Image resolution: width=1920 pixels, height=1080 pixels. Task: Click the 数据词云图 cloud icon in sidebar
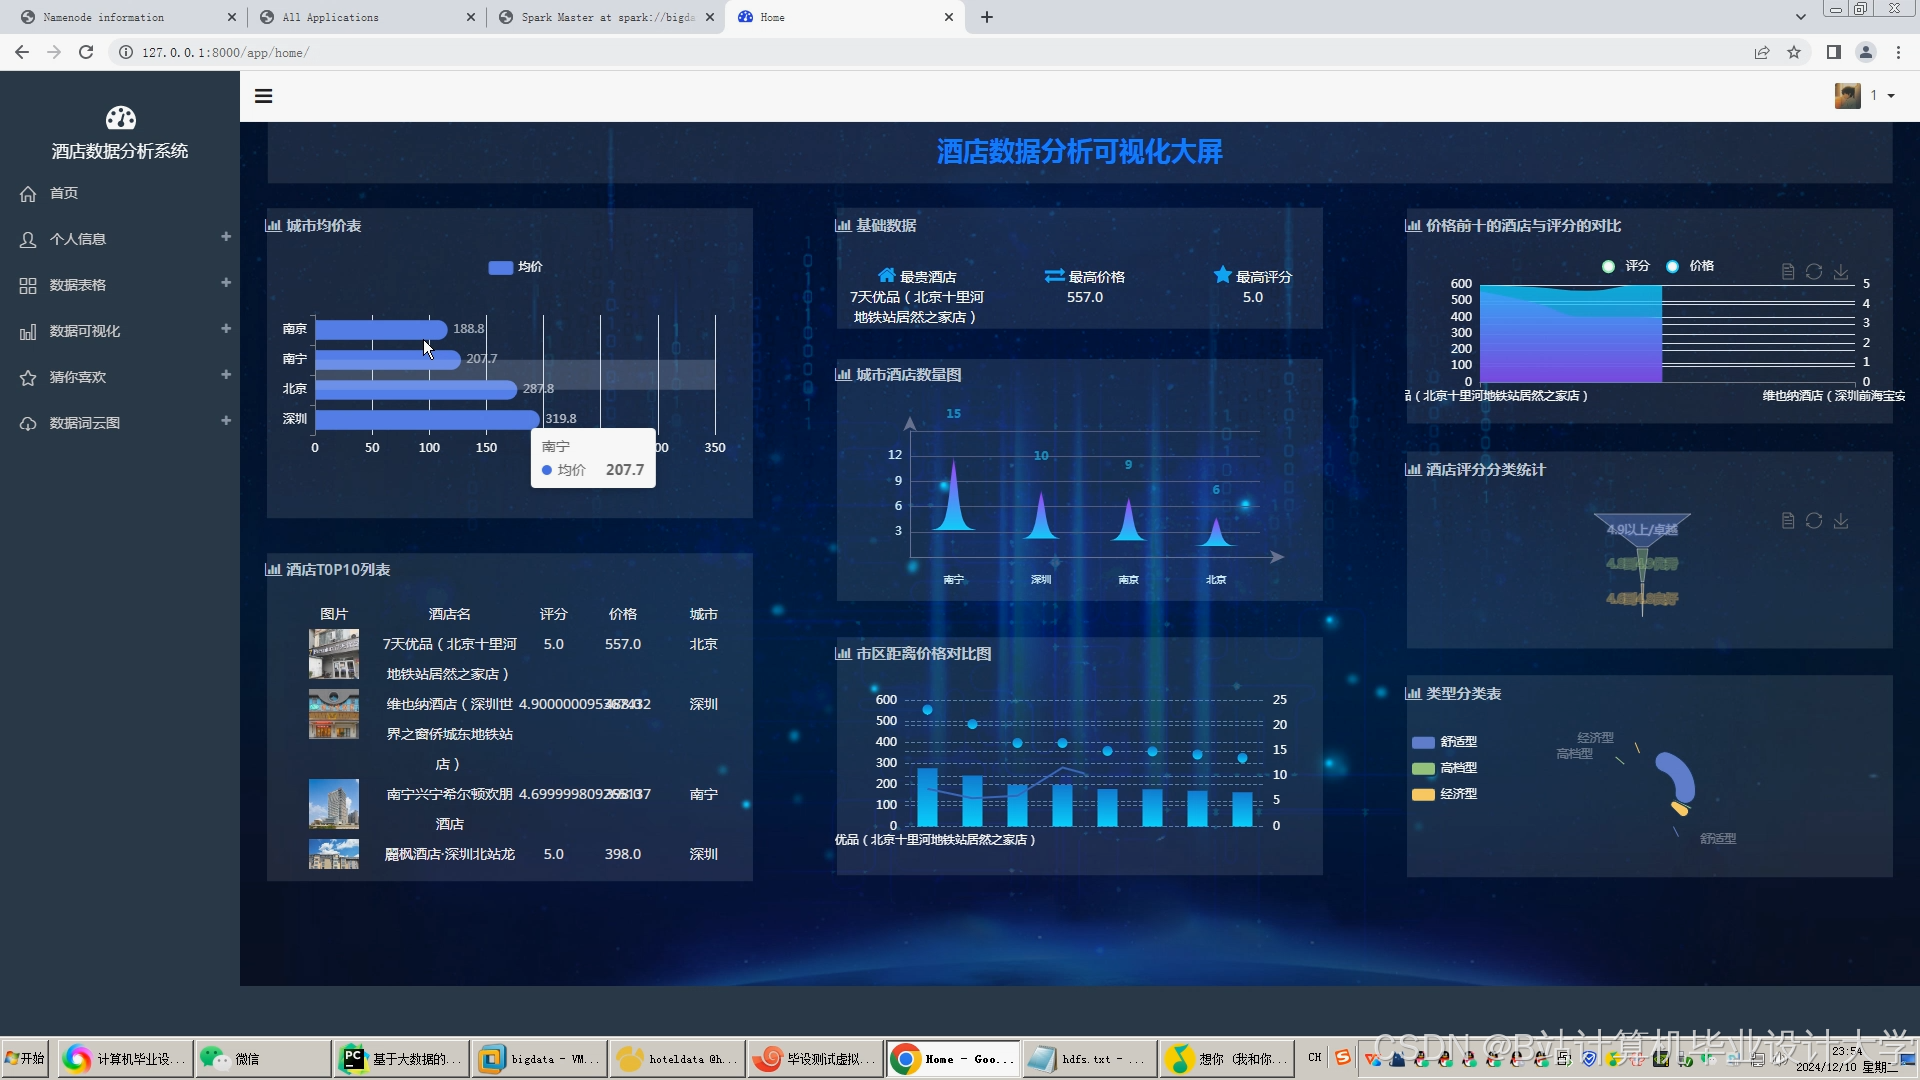[x=27, y=423]
